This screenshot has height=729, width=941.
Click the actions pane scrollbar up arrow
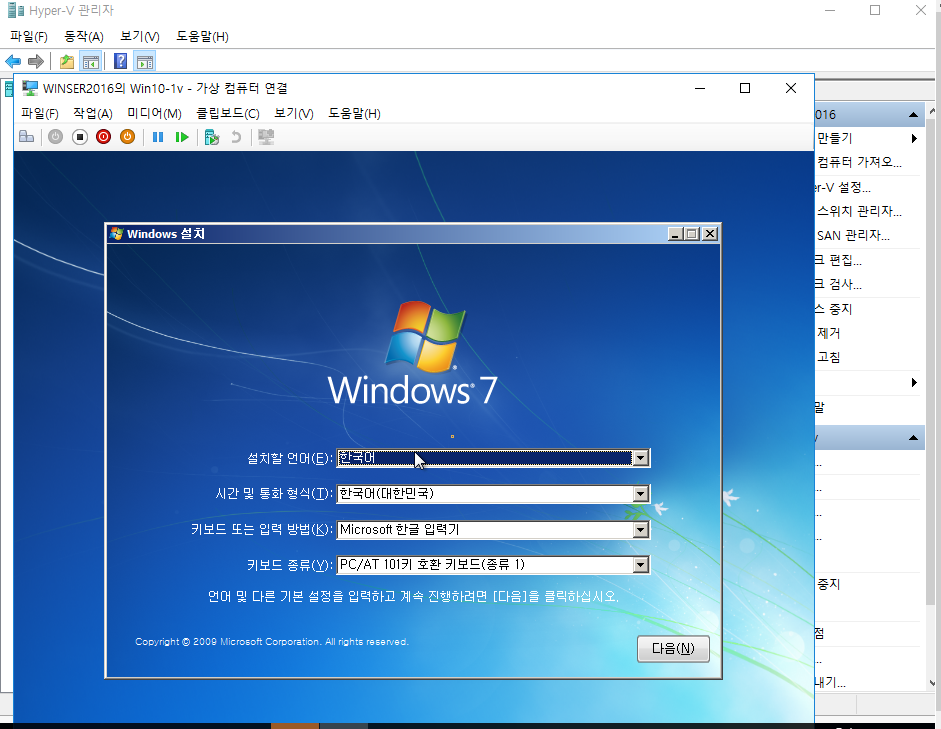coord(932,110)
